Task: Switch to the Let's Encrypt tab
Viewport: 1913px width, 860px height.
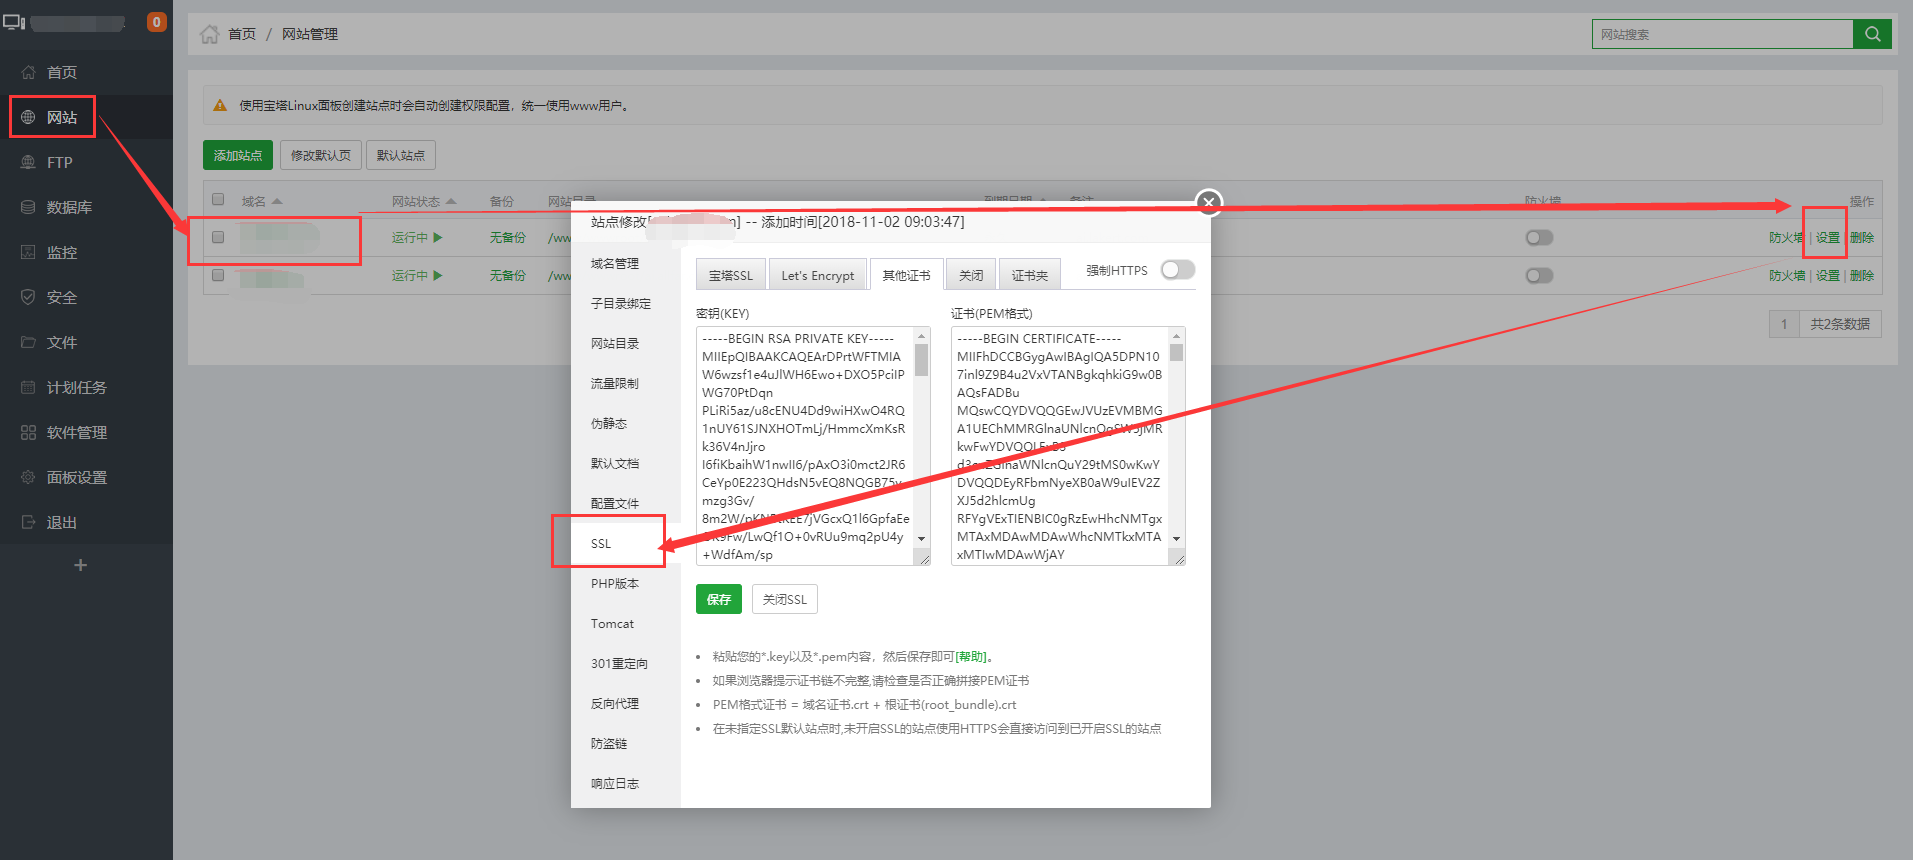Action: pos(817,275)
